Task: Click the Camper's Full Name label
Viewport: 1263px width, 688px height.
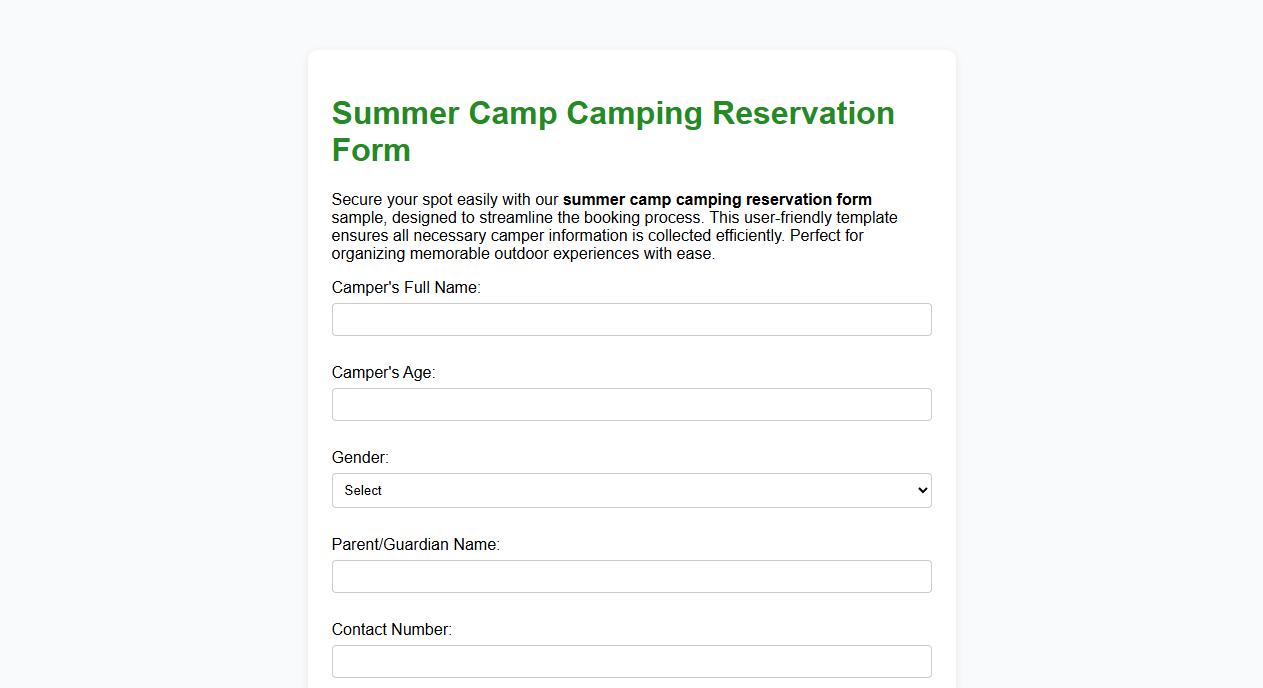Action: coord(406,287)
